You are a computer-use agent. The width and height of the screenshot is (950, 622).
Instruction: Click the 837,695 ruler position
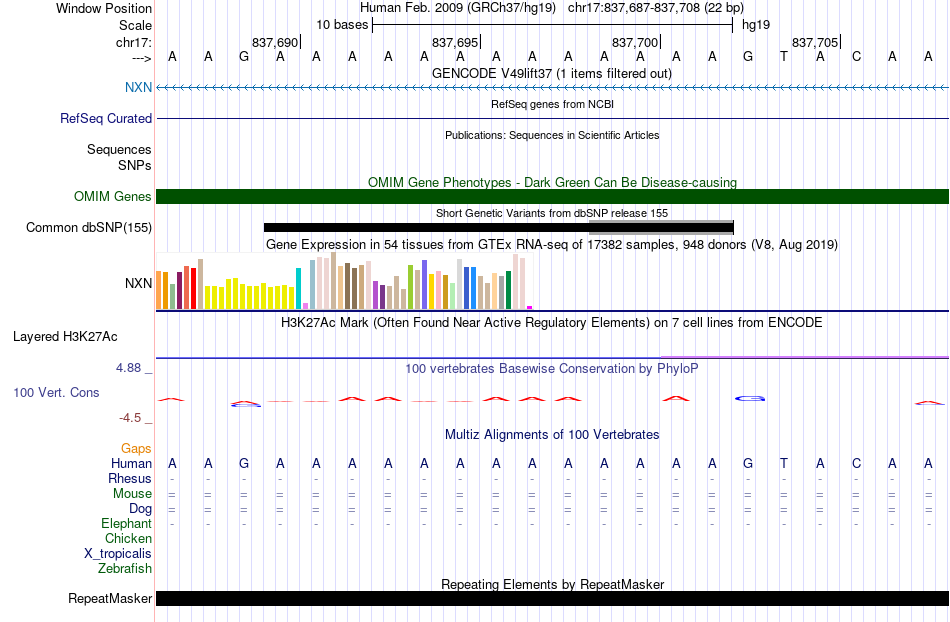pyautogui.click(x=455, y=42)
